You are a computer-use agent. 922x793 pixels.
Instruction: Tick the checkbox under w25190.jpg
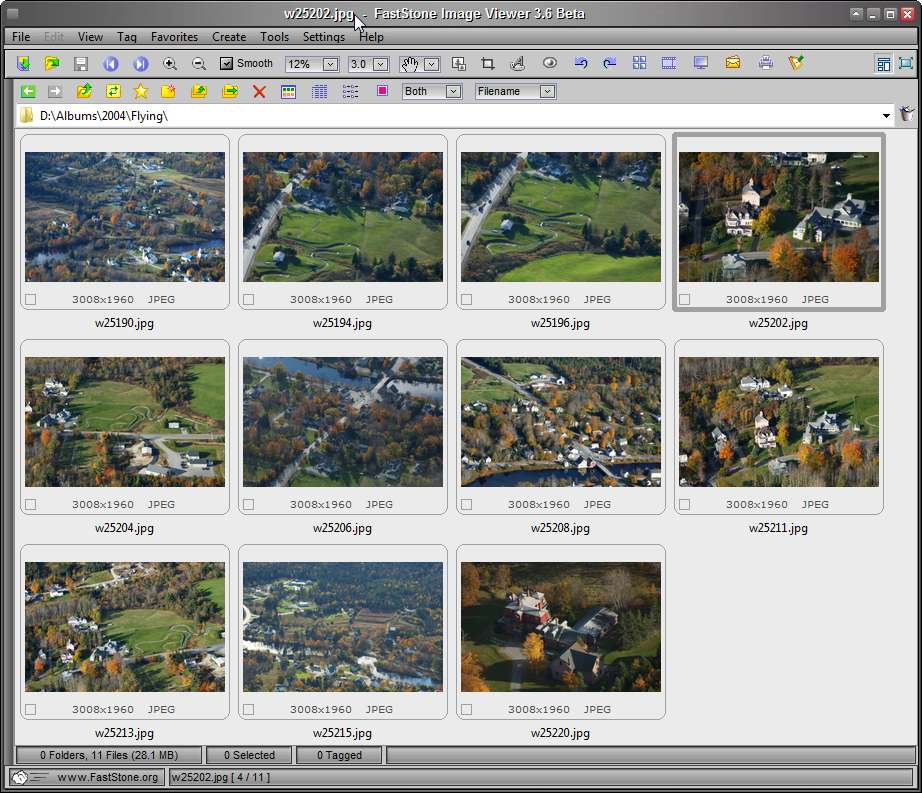click(31, 299)
